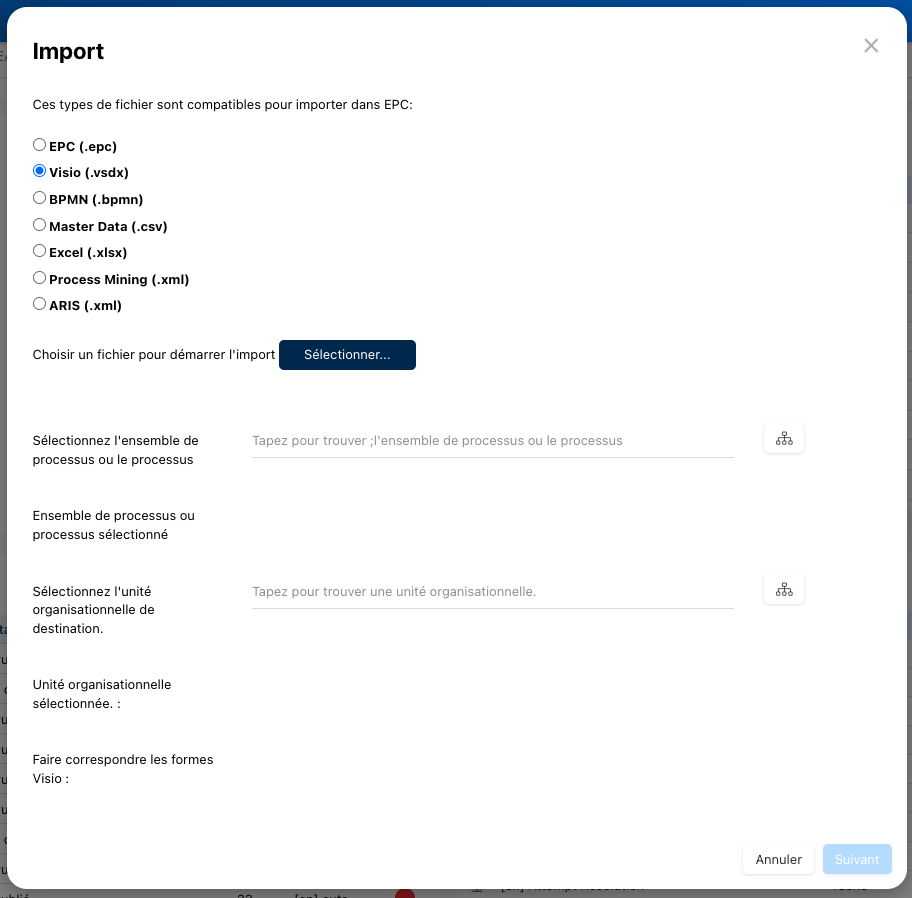The width and height of the screenshot is (912, 898).
Task: Select the EPC (.epc) radio option
Action: [40, 145]
